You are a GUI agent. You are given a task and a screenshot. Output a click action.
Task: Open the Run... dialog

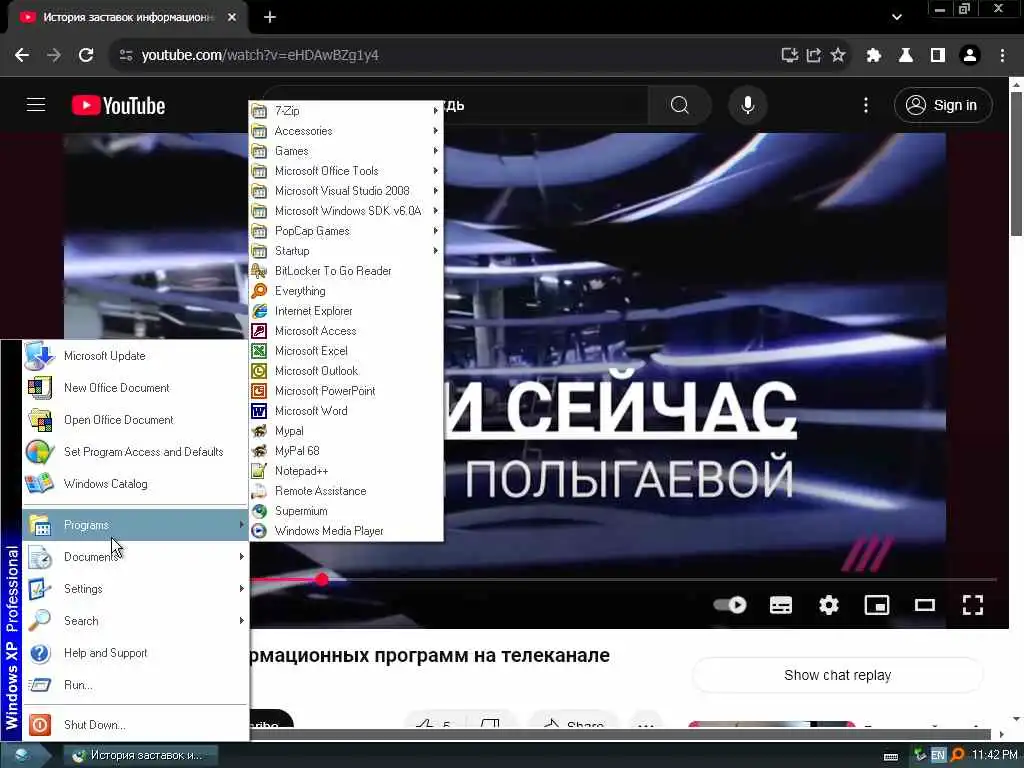[135, 685]
